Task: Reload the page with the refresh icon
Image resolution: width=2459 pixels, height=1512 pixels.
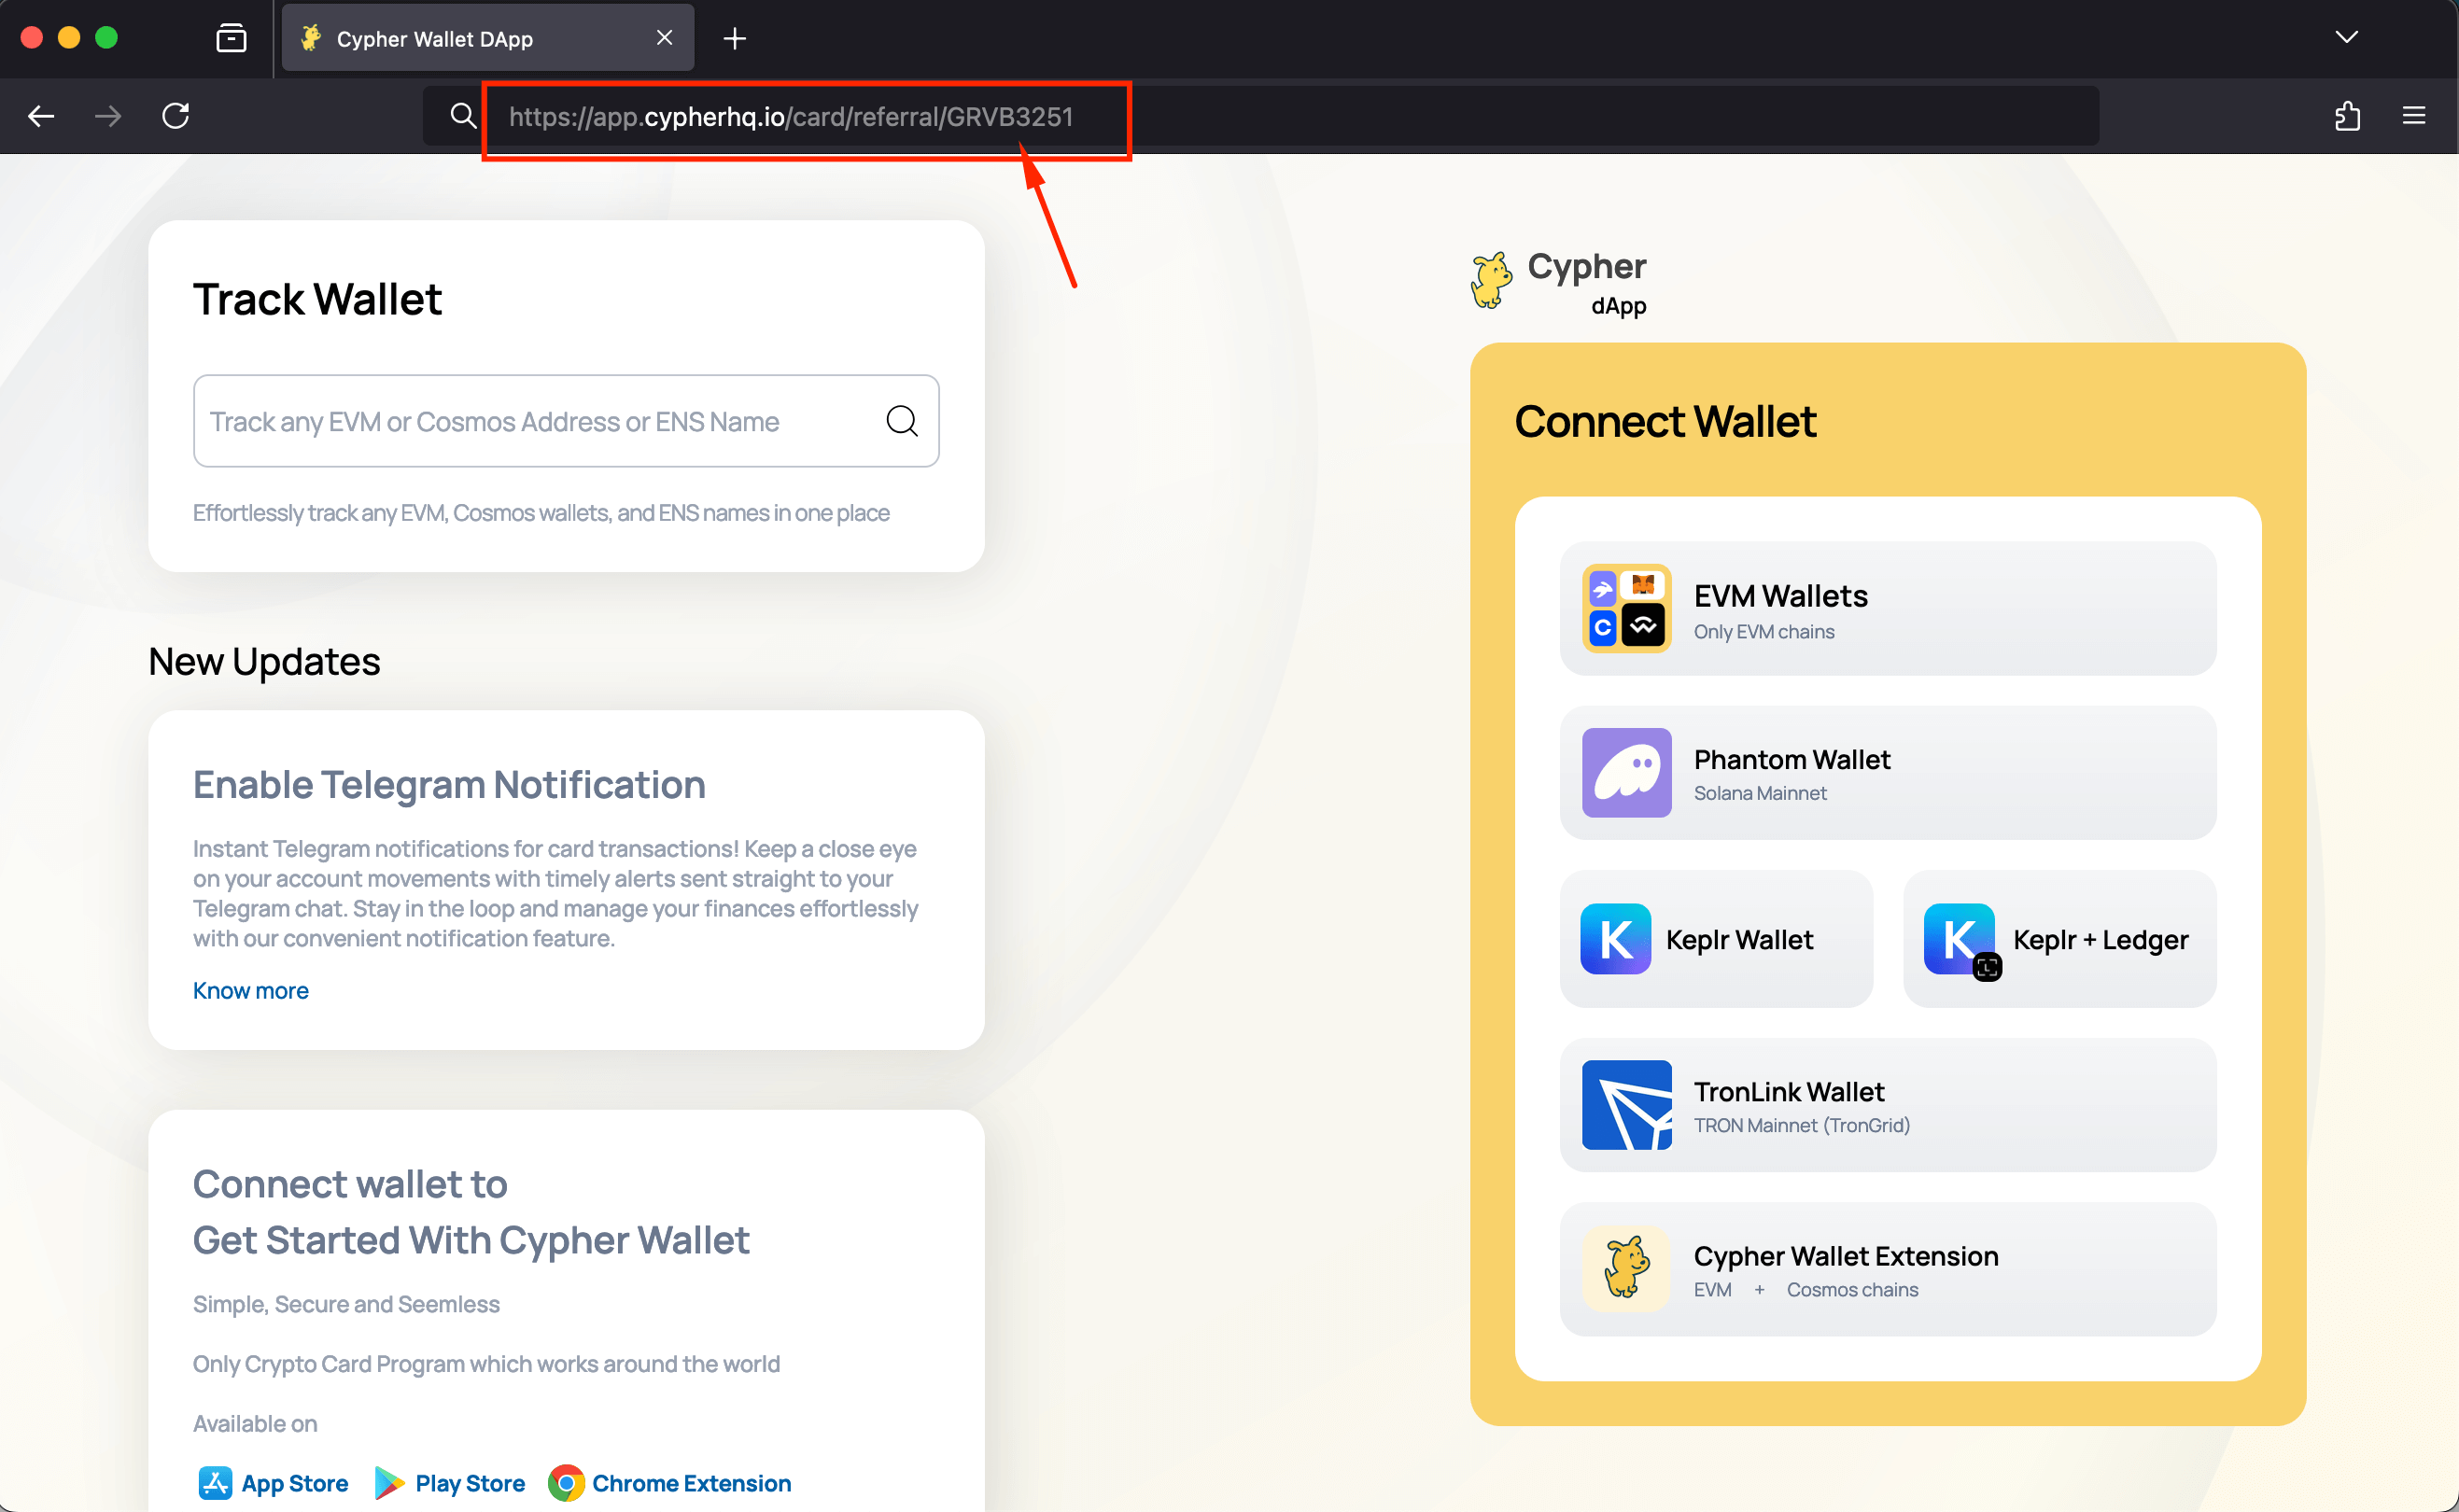Action: point(176,116)
